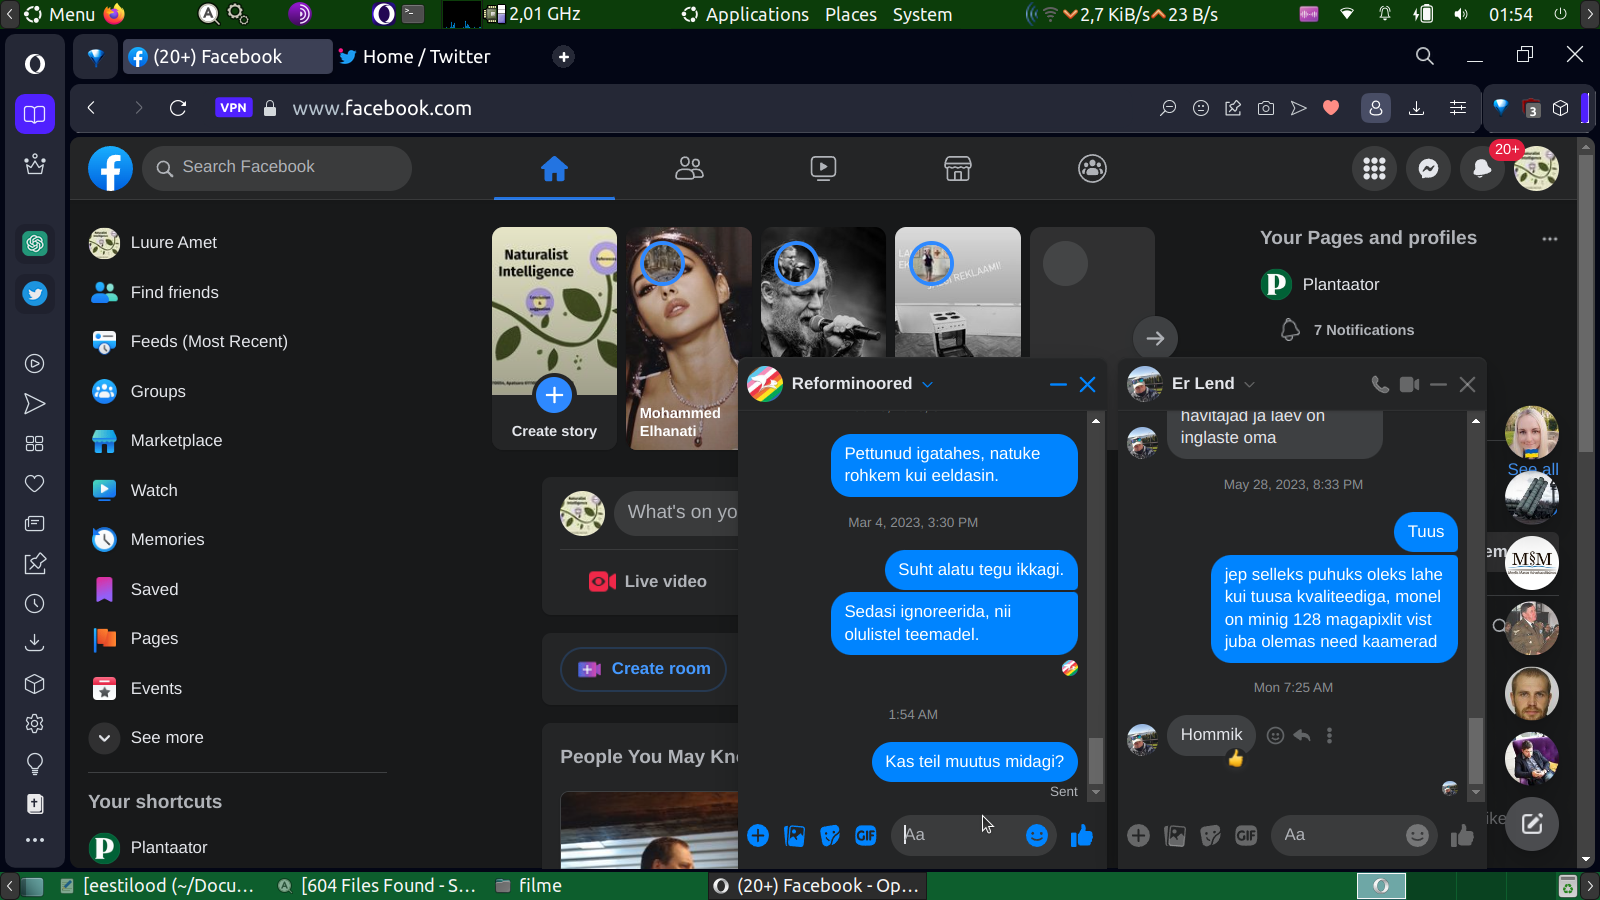Start a Live video
Viewport: 1600px width, 900px height.
[648, 582]
